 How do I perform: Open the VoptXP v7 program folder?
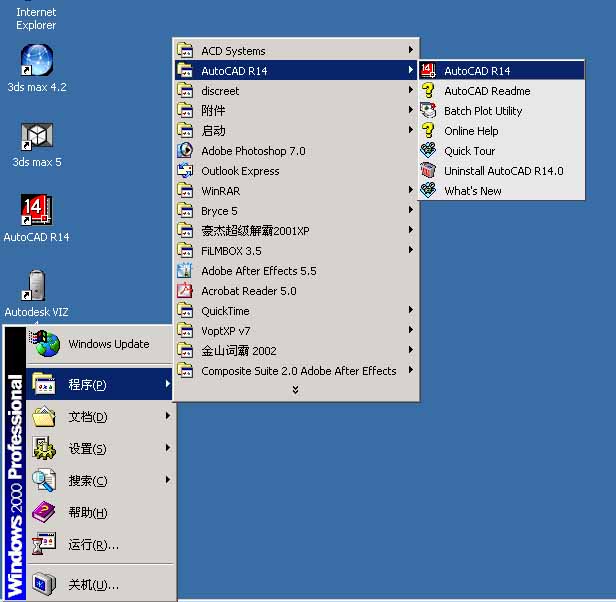pyautogui.click(x=296, y=330)
